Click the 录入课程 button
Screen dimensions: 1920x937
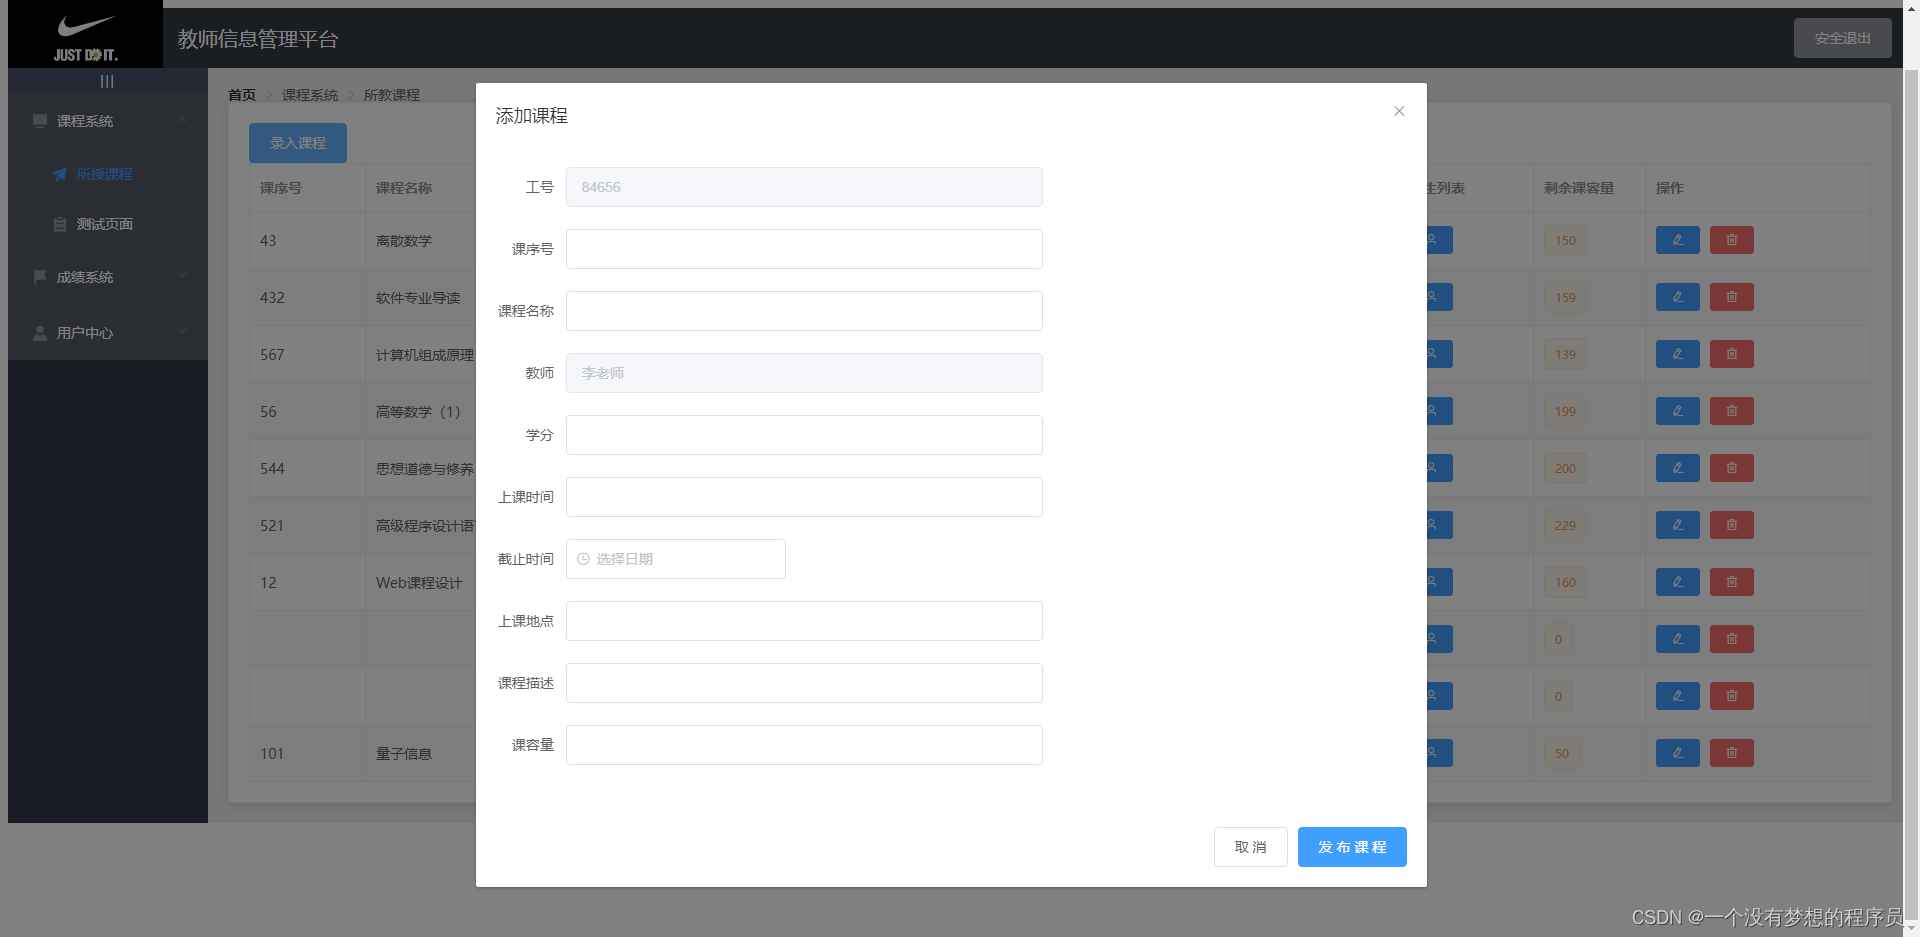[298, 143]
